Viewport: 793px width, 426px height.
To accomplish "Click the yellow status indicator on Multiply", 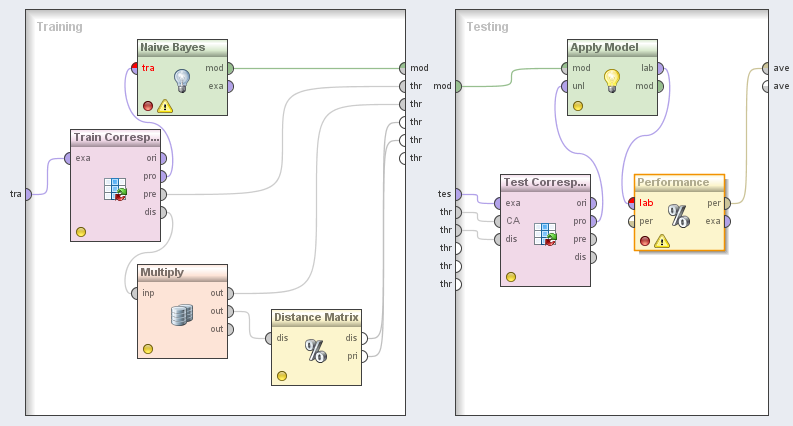I will [148, 349].
